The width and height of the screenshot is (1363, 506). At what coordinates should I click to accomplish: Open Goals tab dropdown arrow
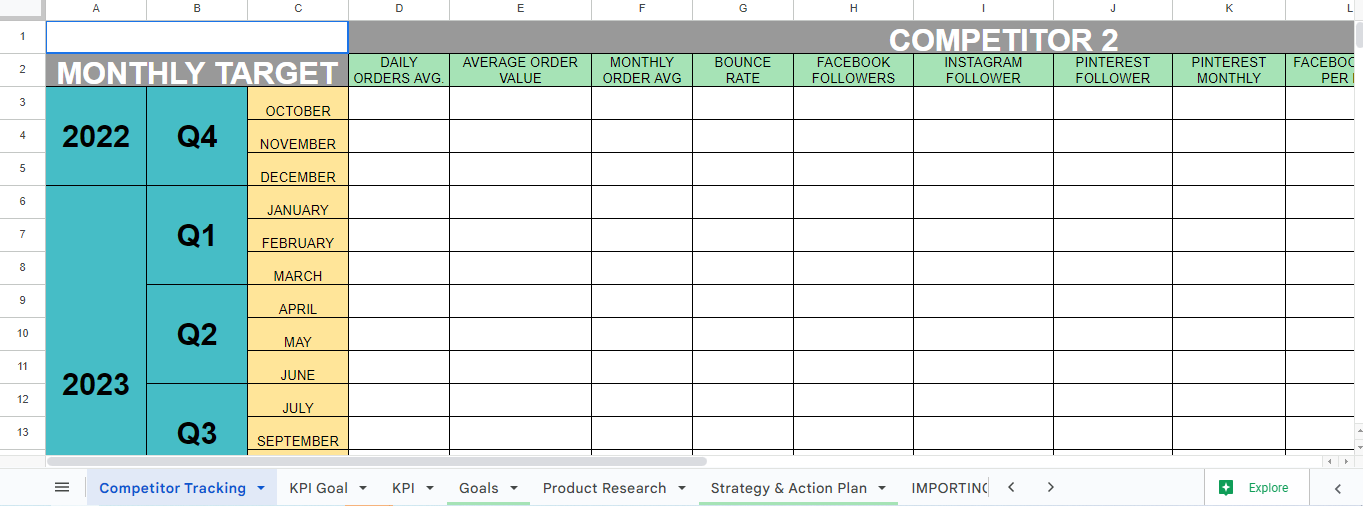click(x=514, y=488)
